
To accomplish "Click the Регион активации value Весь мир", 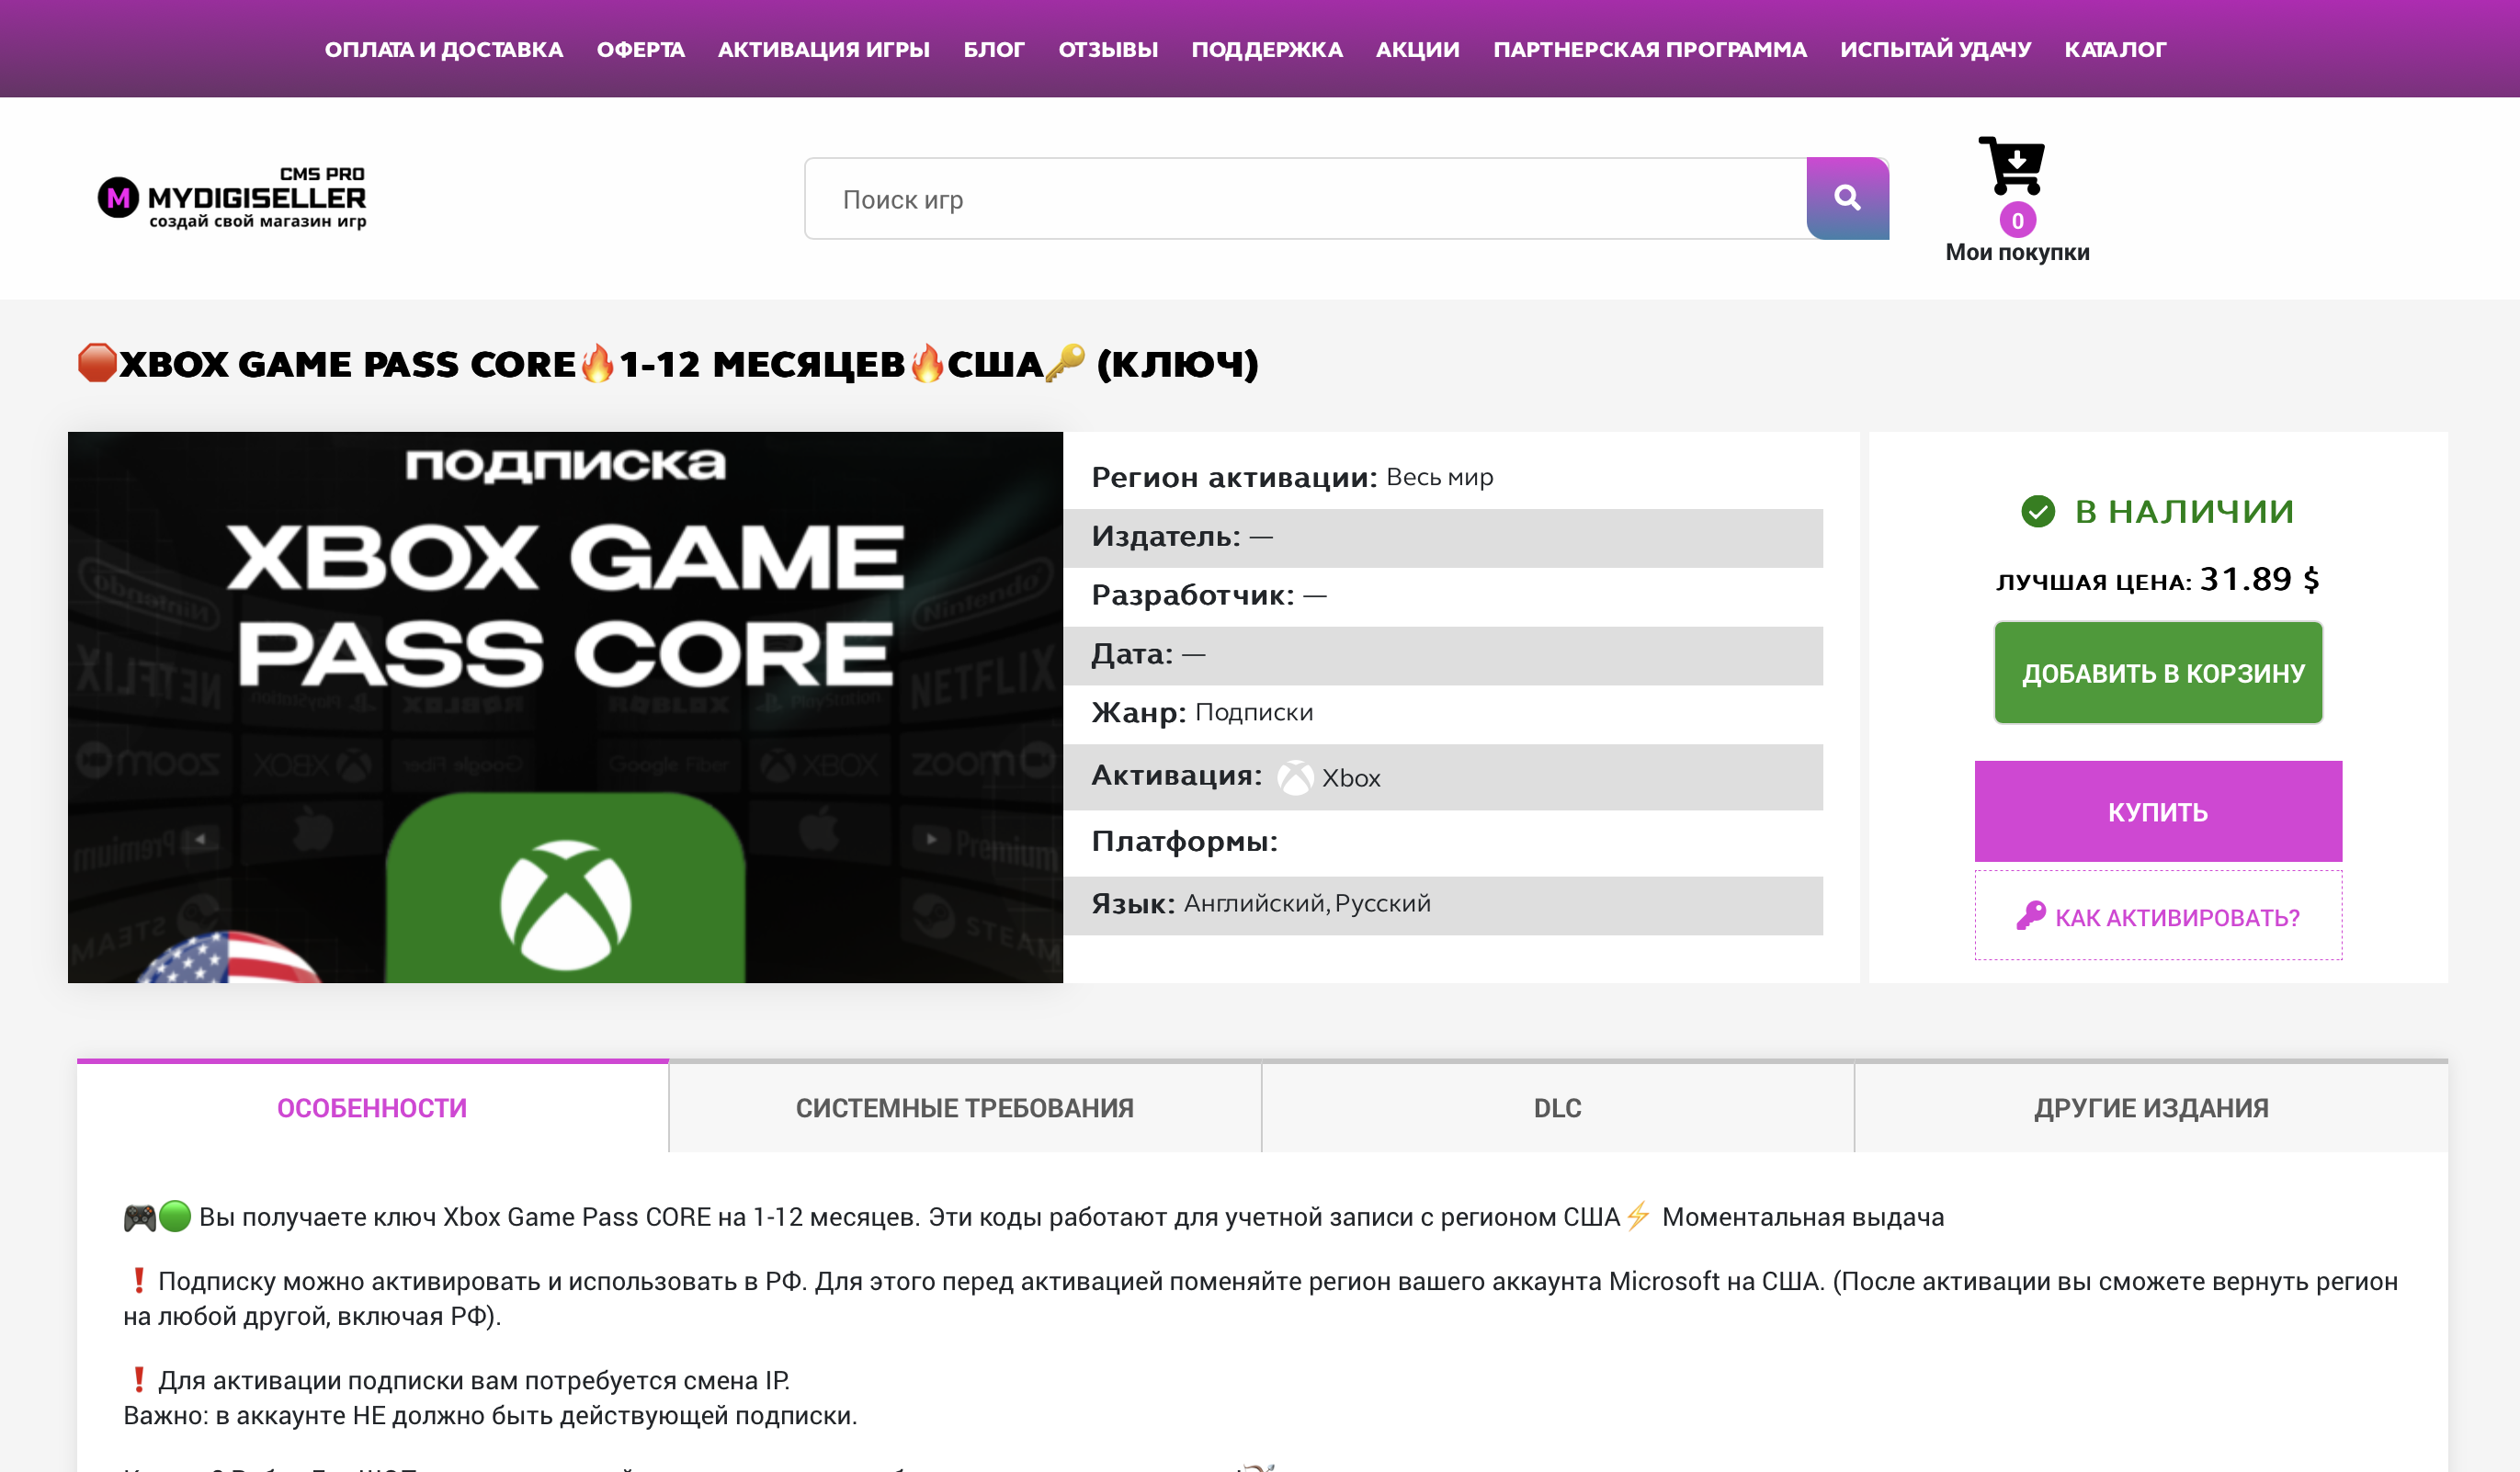I will tap(1439, 477).
